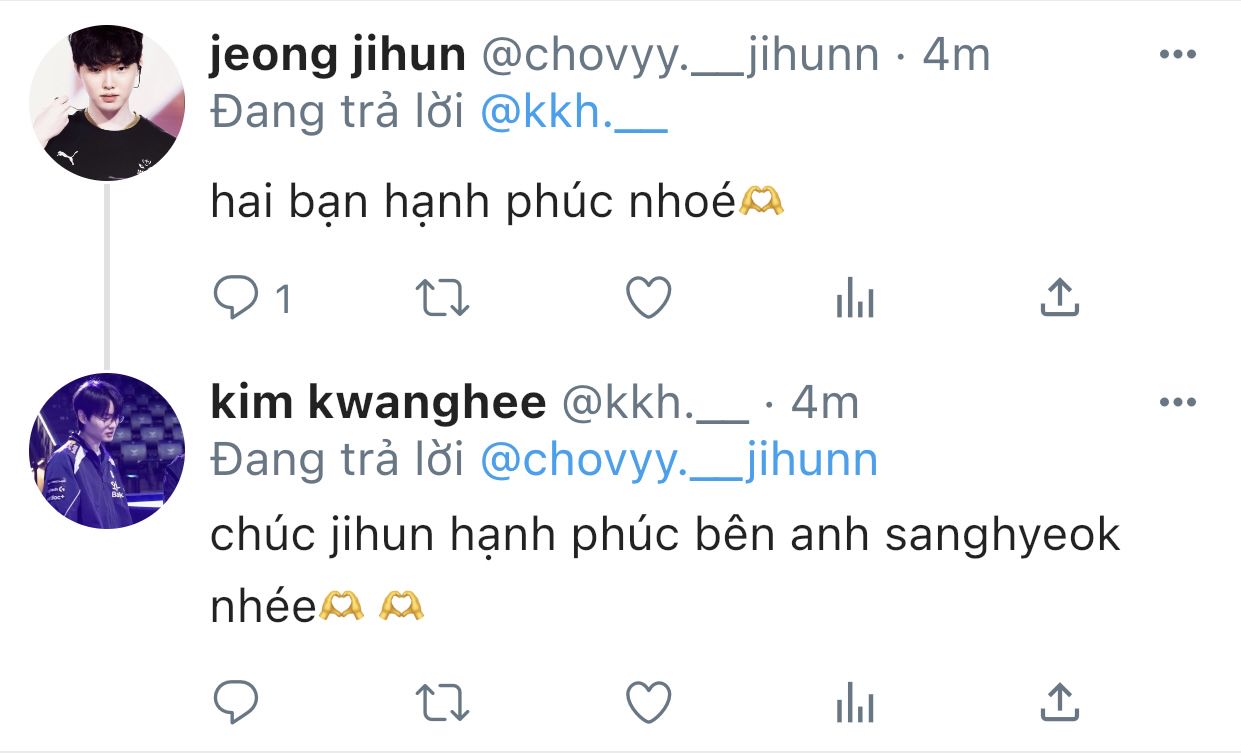Retweet jeong jihun's tweet
Image resolution: width=1241 pixels, height=753 pixels.
coord(443,298)
